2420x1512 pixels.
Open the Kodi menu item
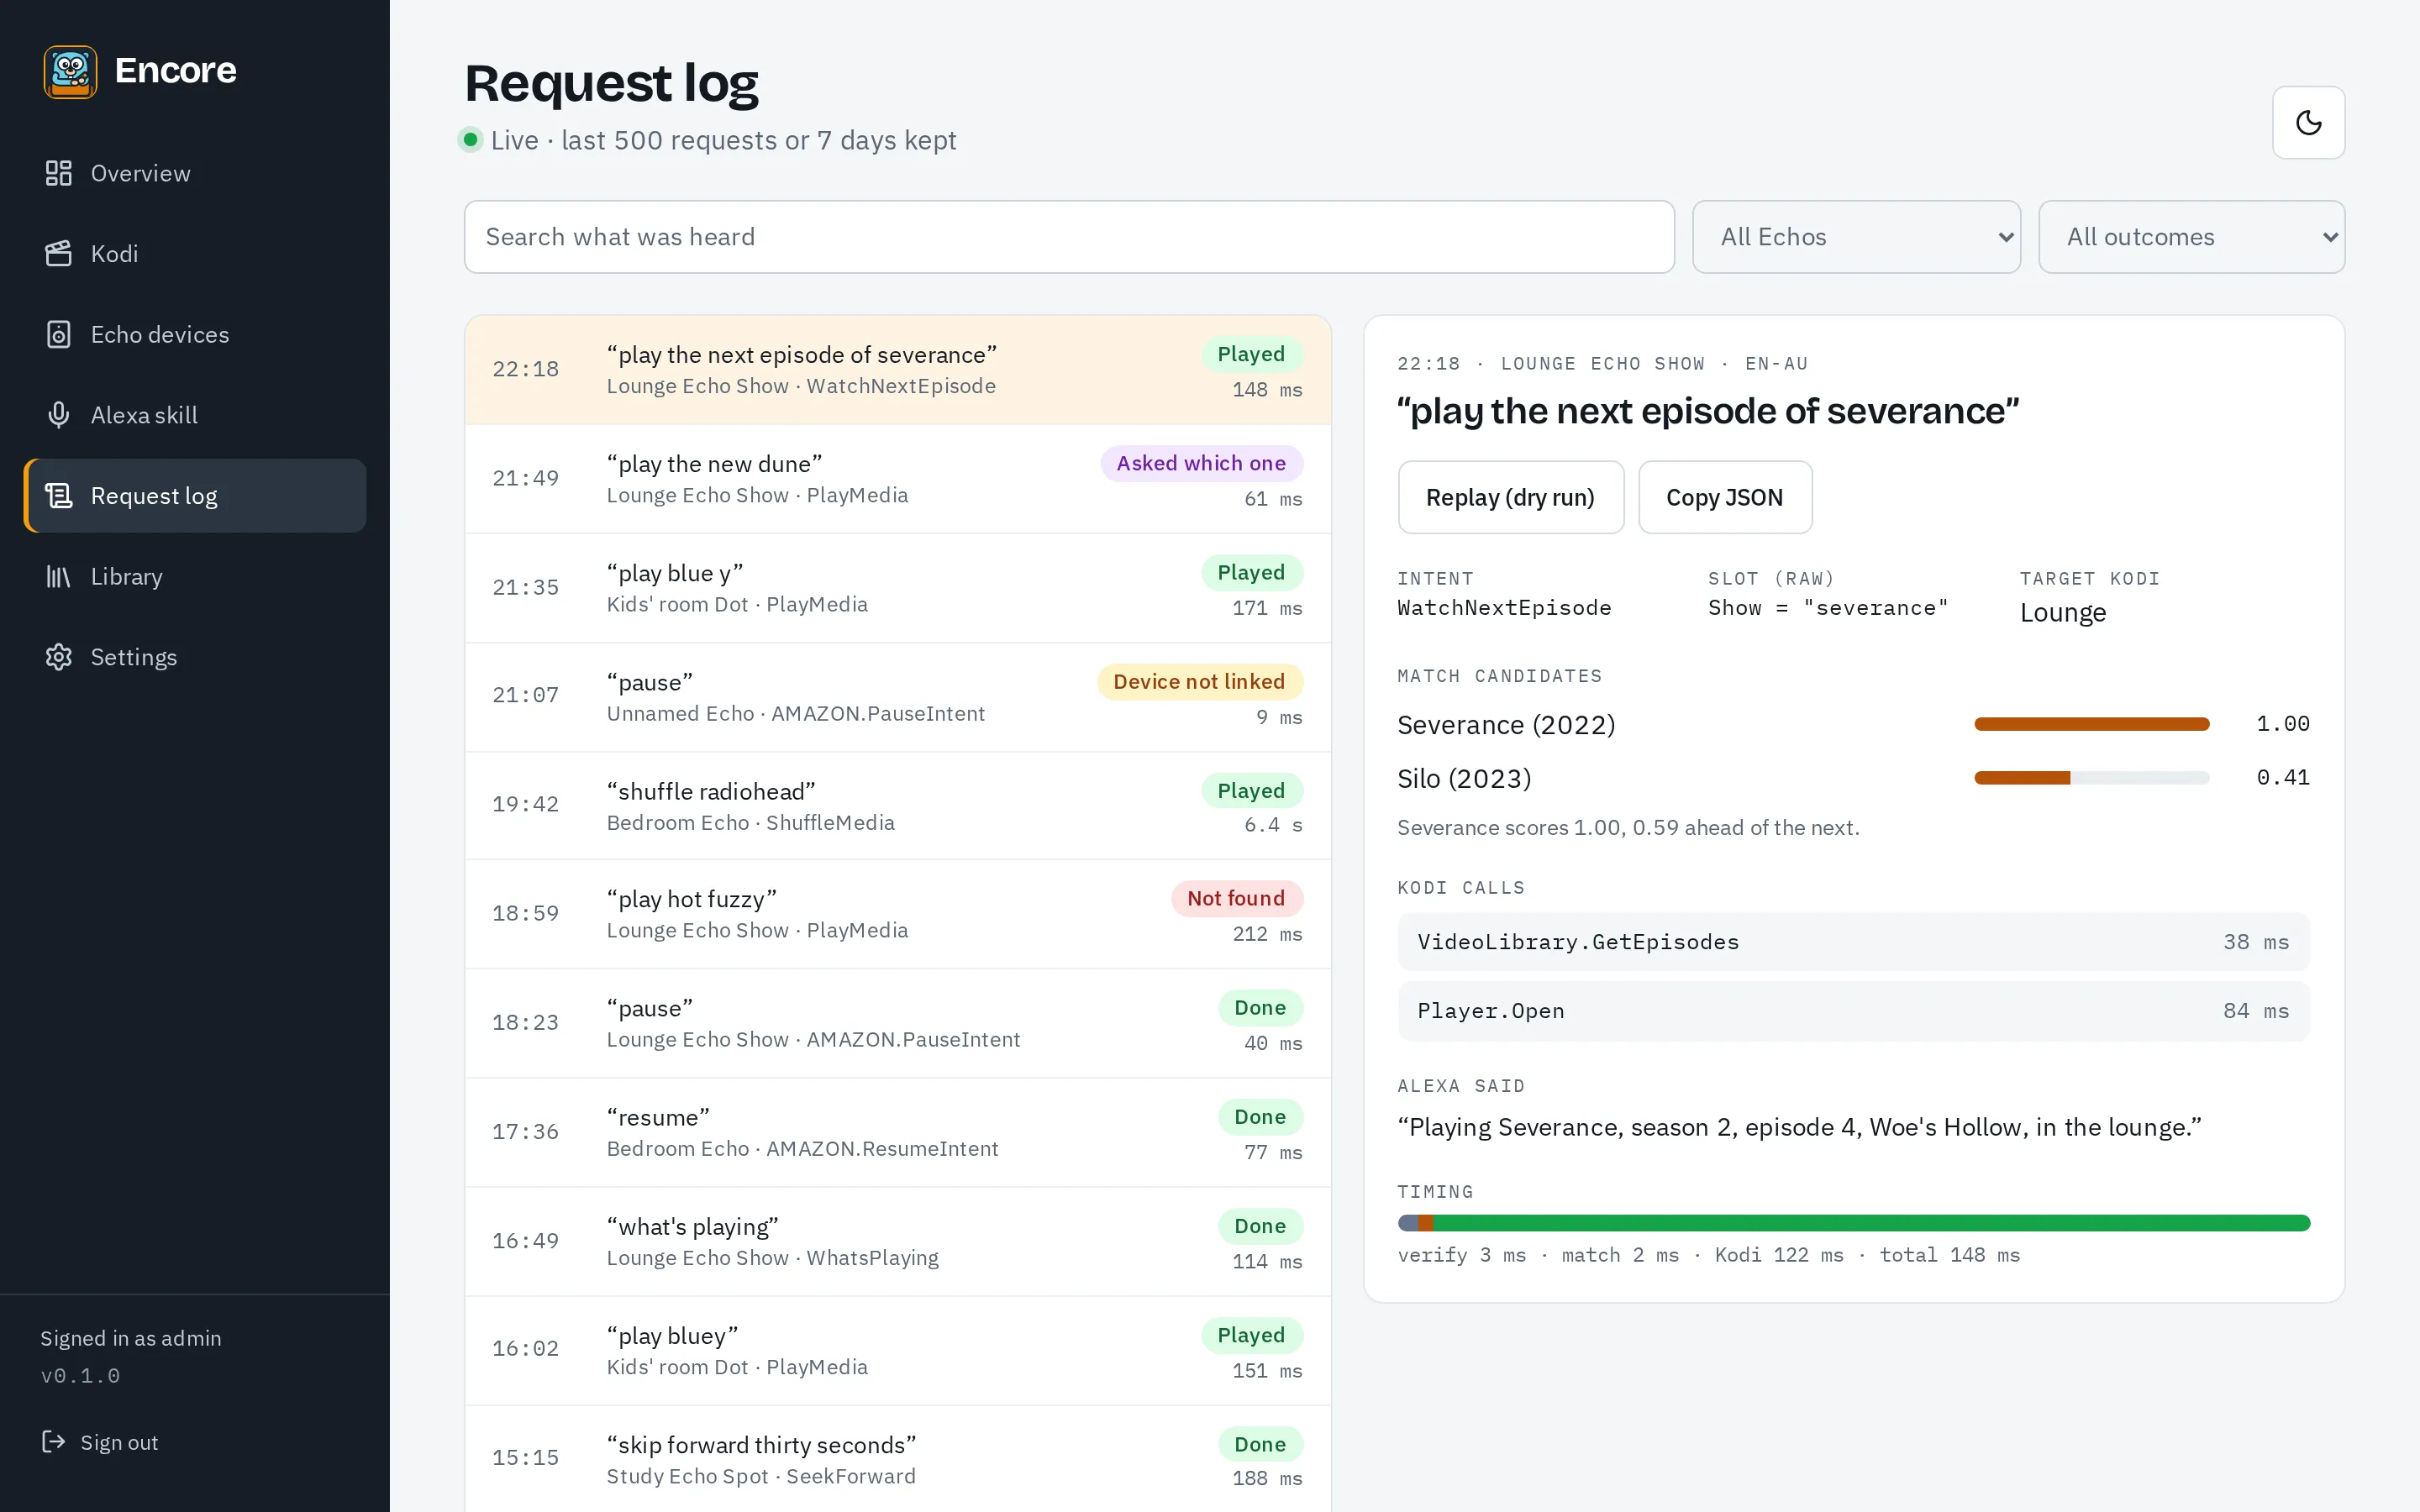click(x=195, y=254)
